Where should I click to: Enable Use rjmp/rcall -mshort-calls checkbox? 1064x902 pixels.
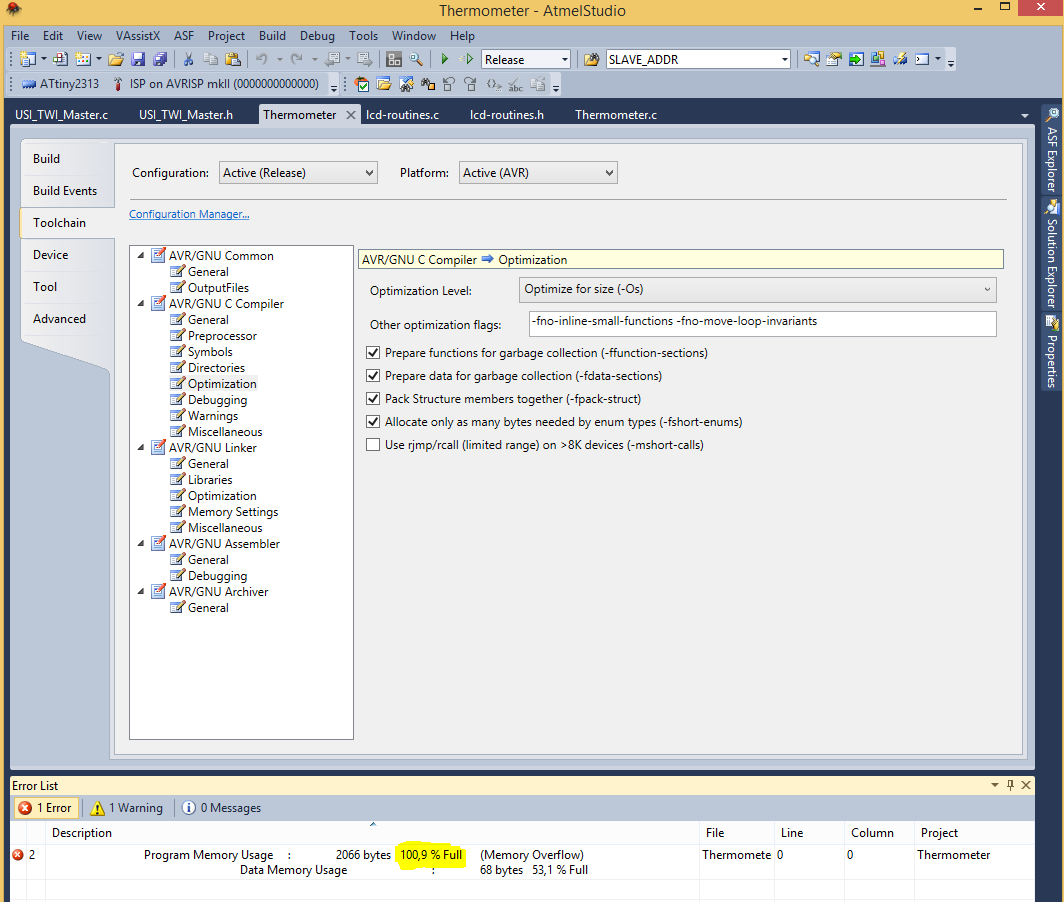pos(373,445)
